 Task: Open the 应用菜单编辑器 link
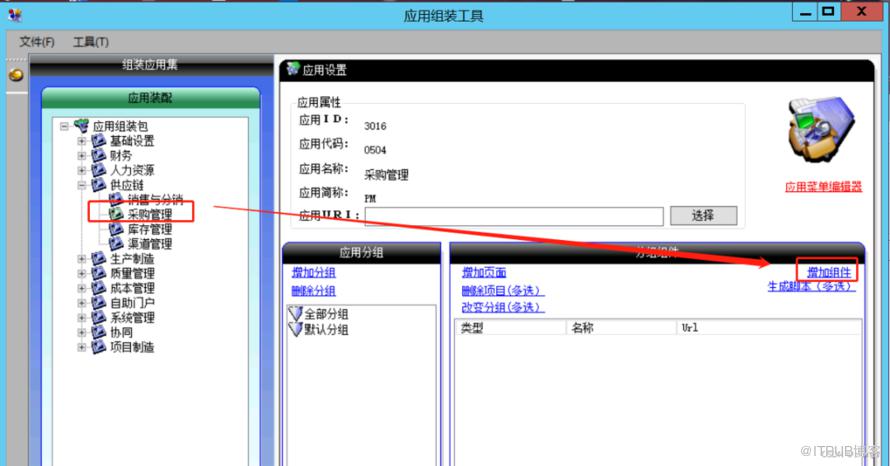(824, 187)
